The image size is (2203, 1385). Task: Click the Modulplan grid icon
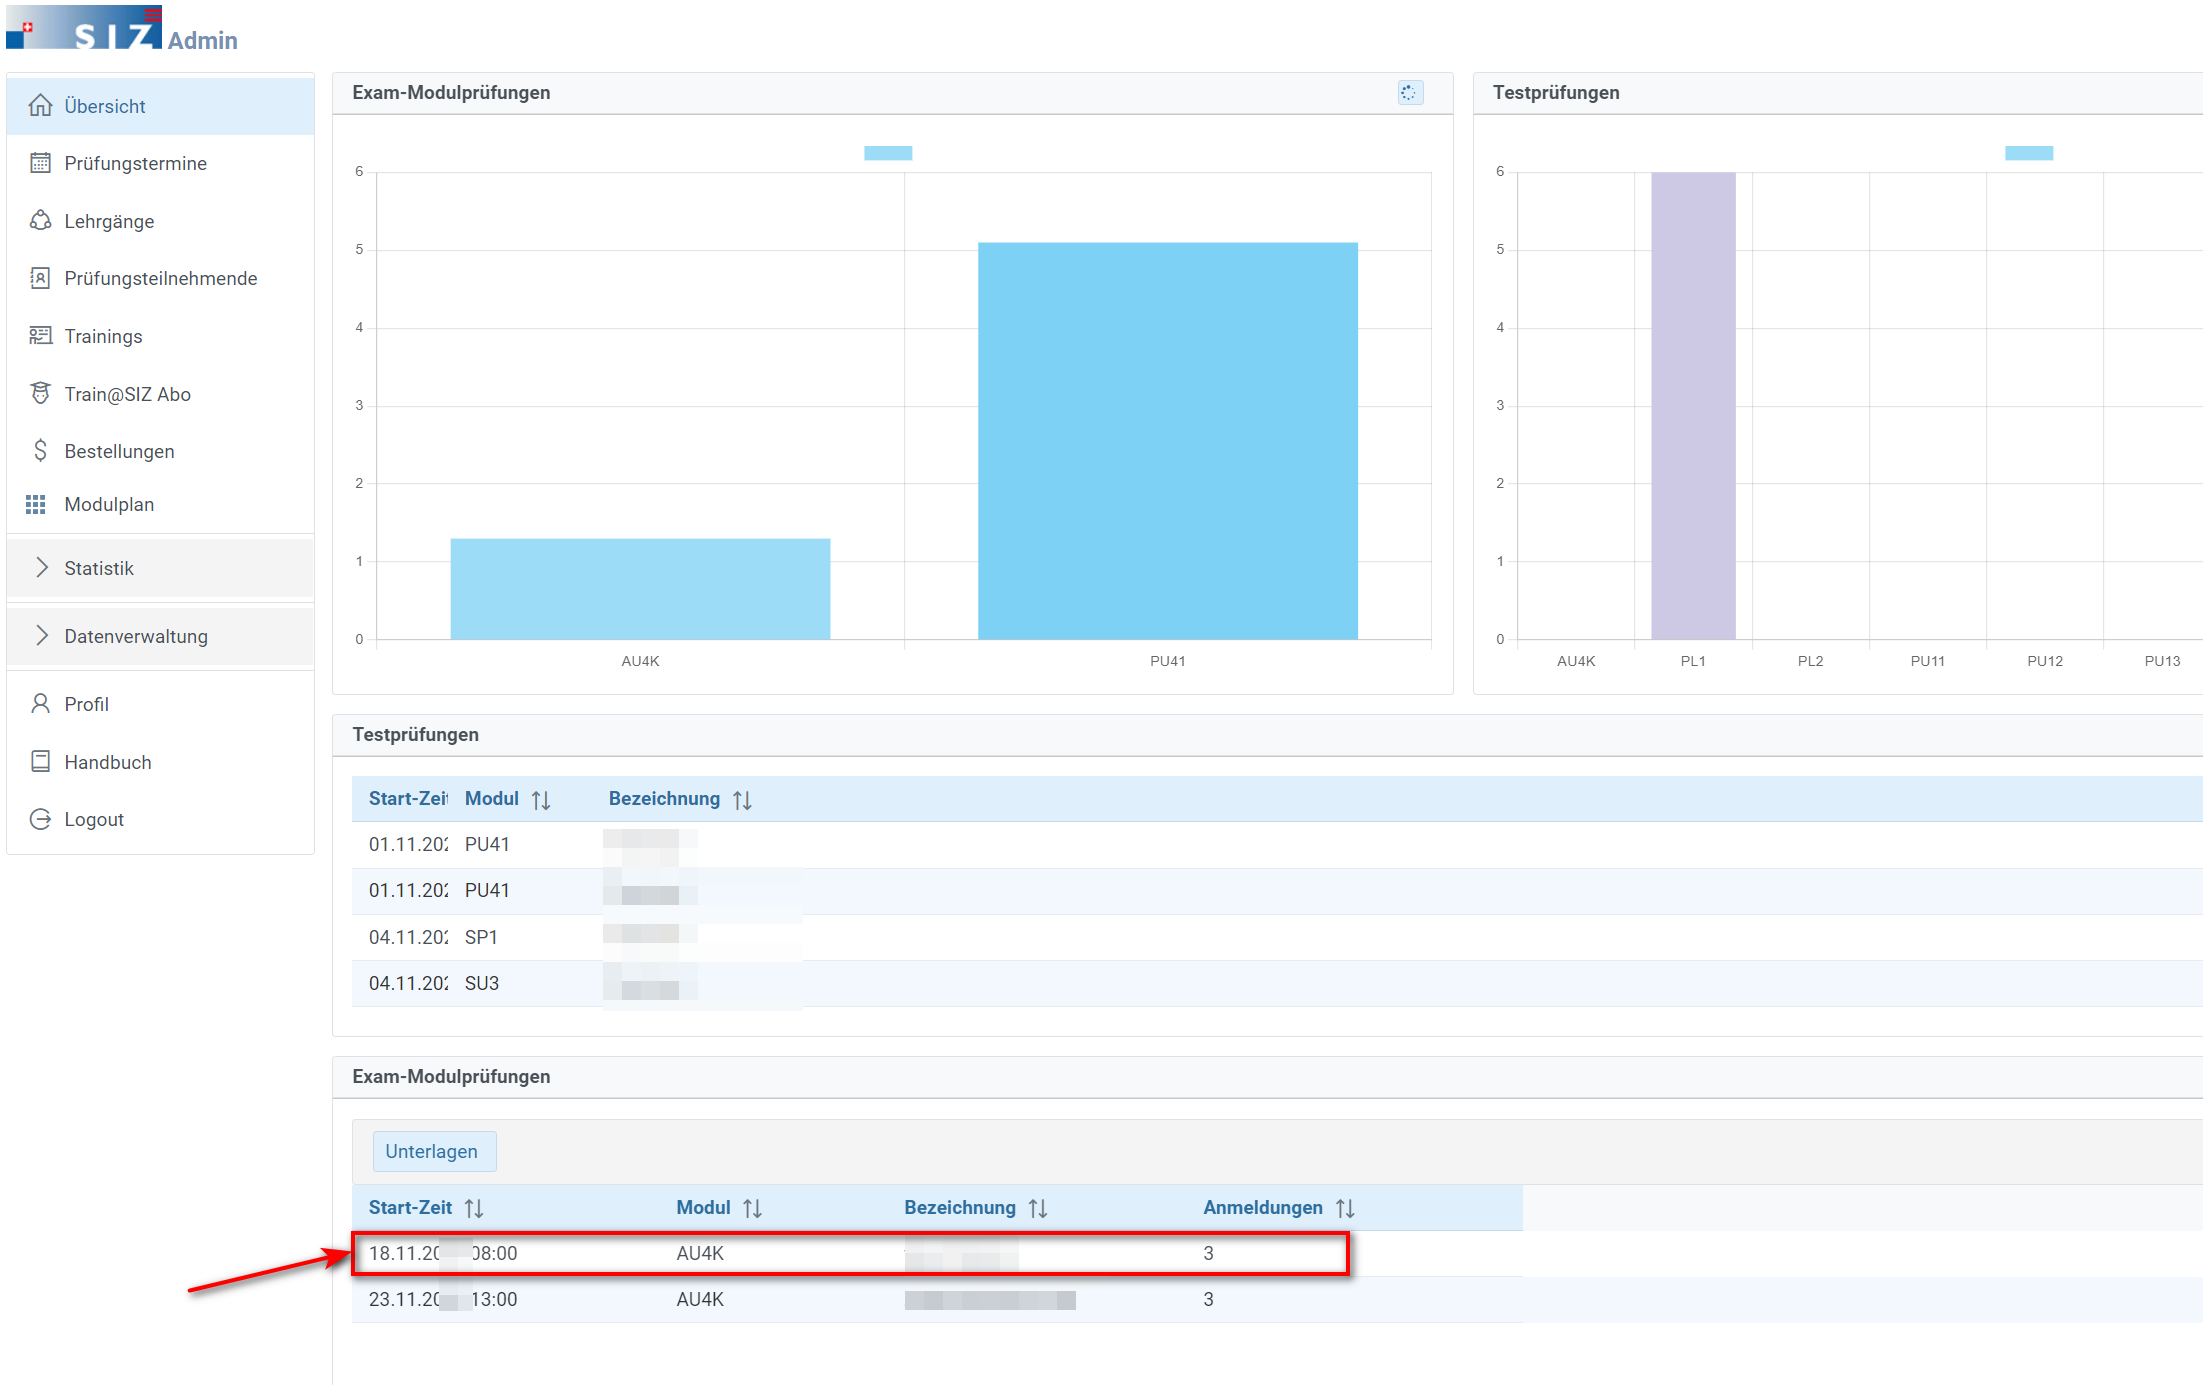point(36,504)
